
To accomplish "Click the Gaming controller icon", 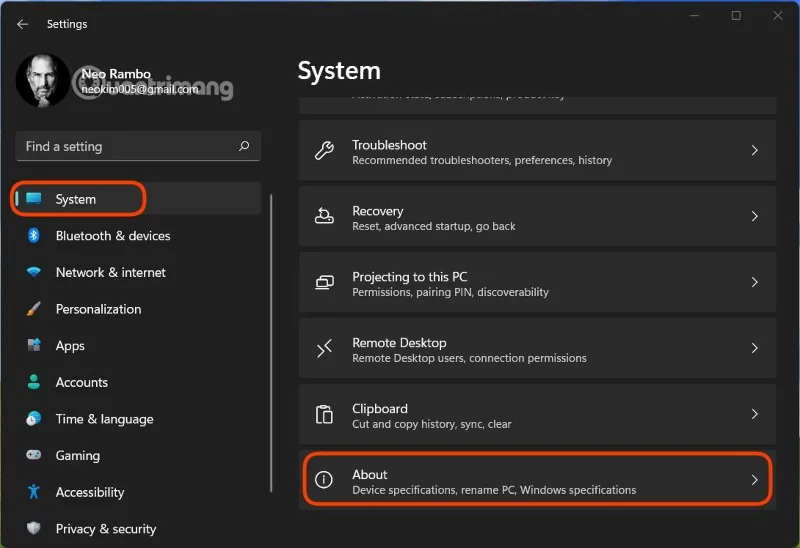I will 34,455.
